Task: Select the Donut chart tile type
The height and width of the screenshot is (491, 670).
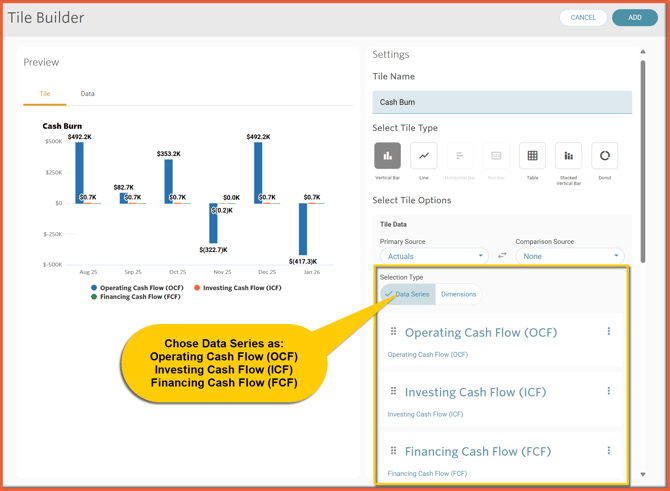Action: pos(605,156)
